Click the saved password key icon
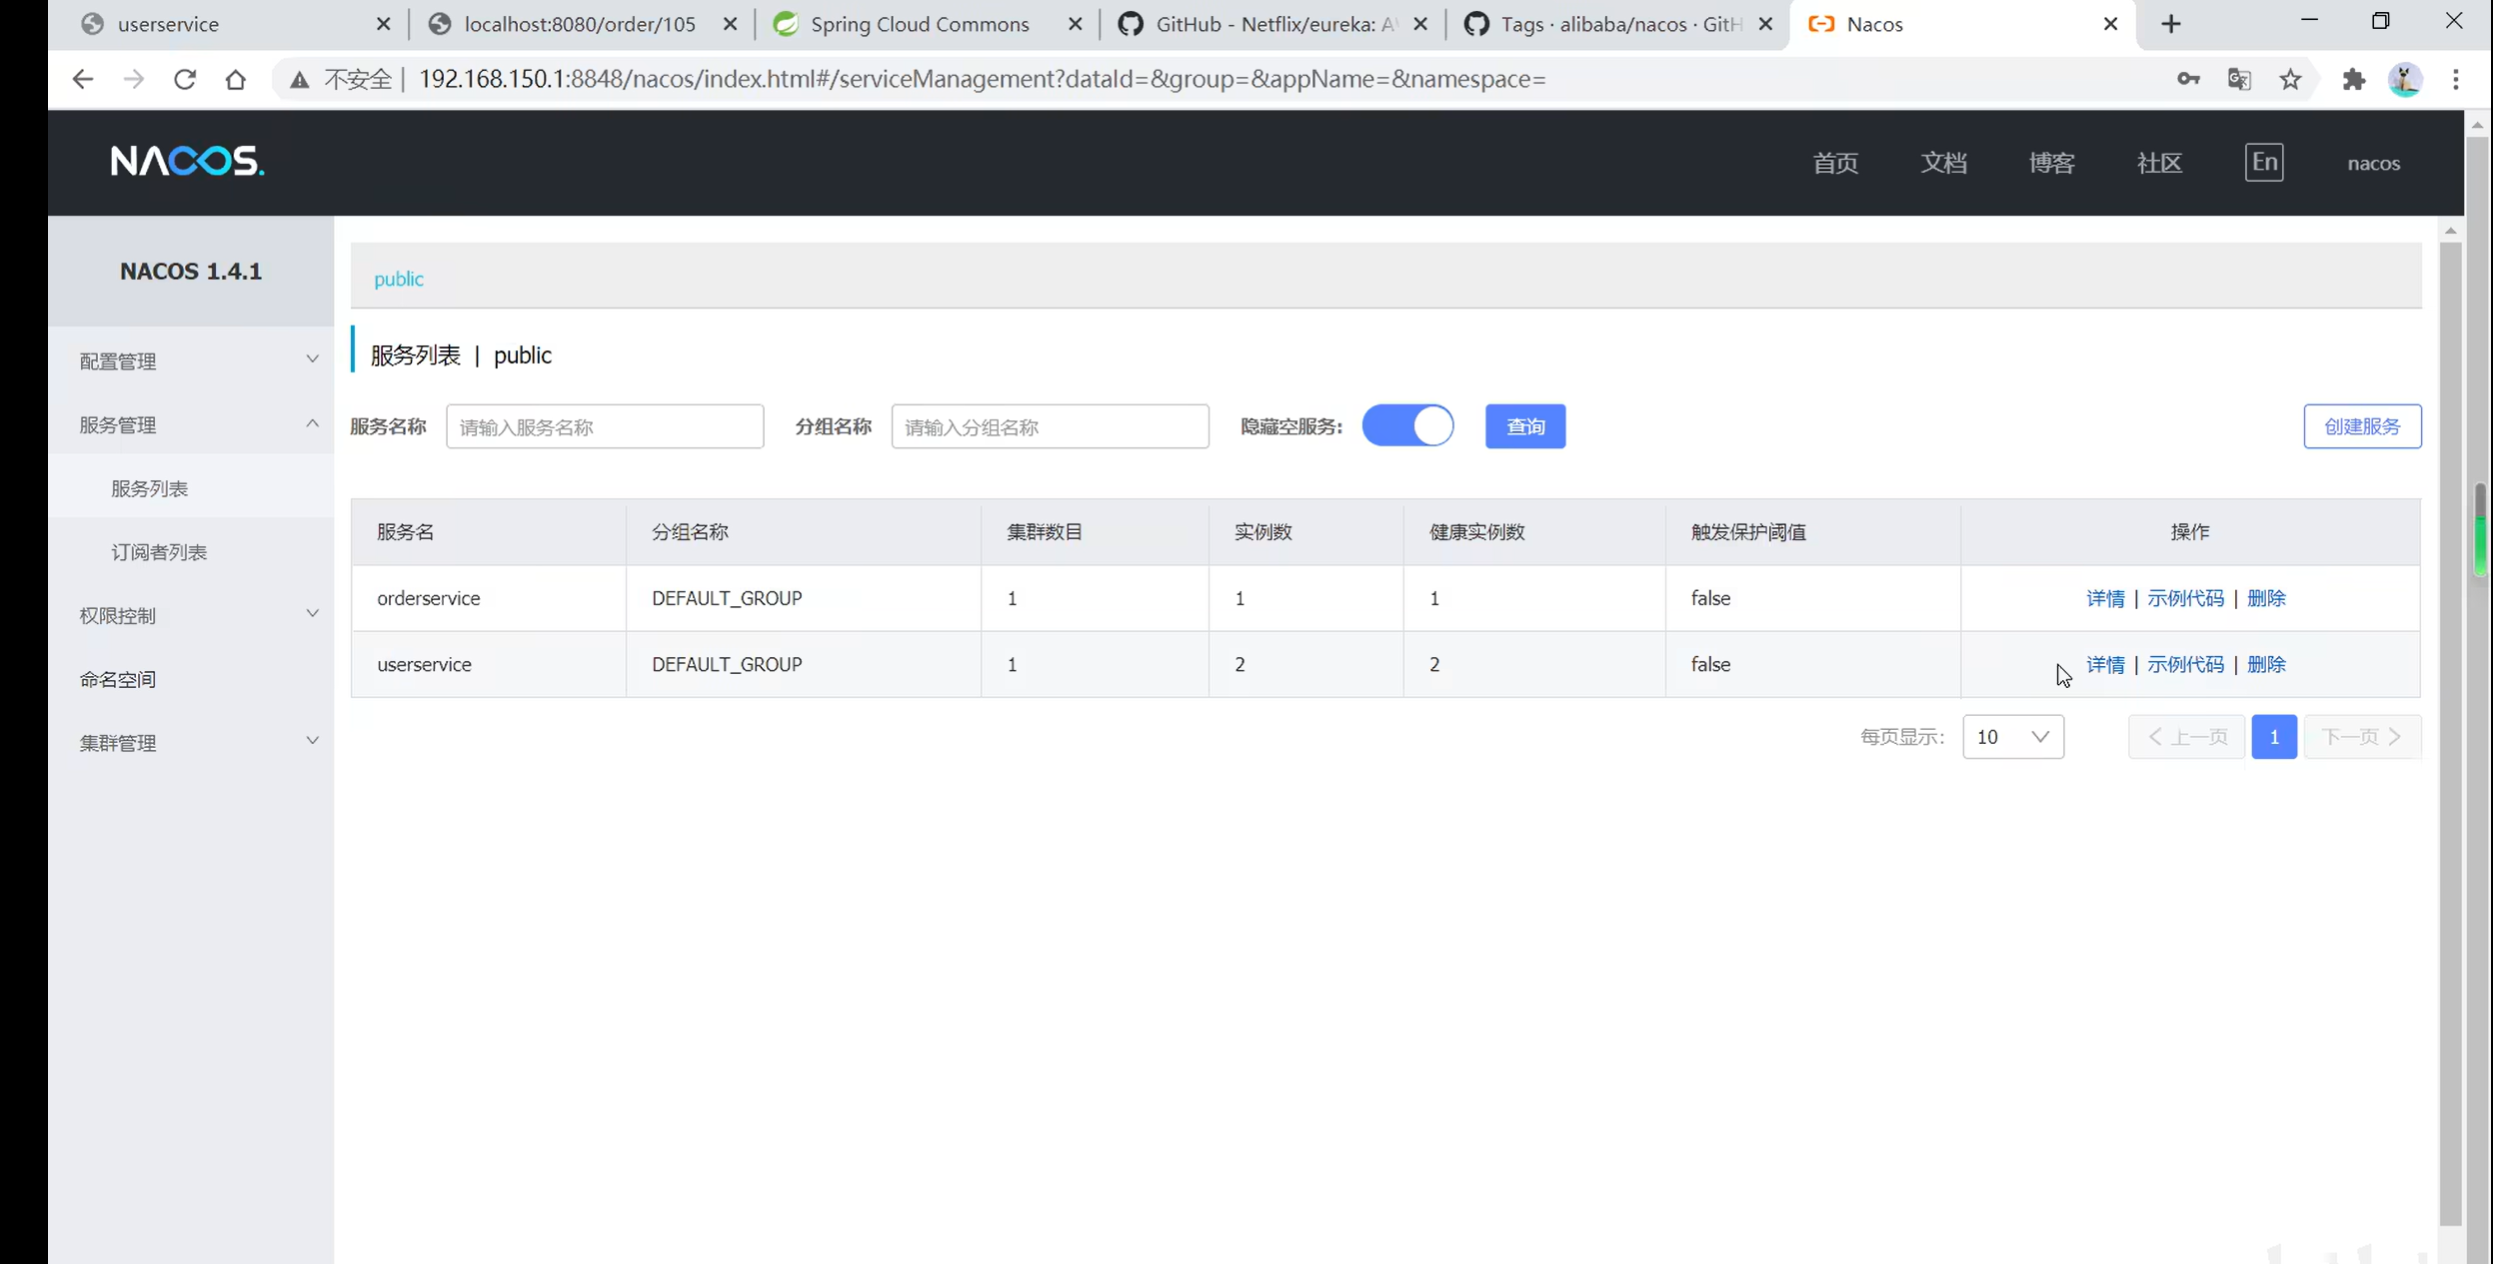This screenshot has height=1264, width=2493. [2188, 79]
